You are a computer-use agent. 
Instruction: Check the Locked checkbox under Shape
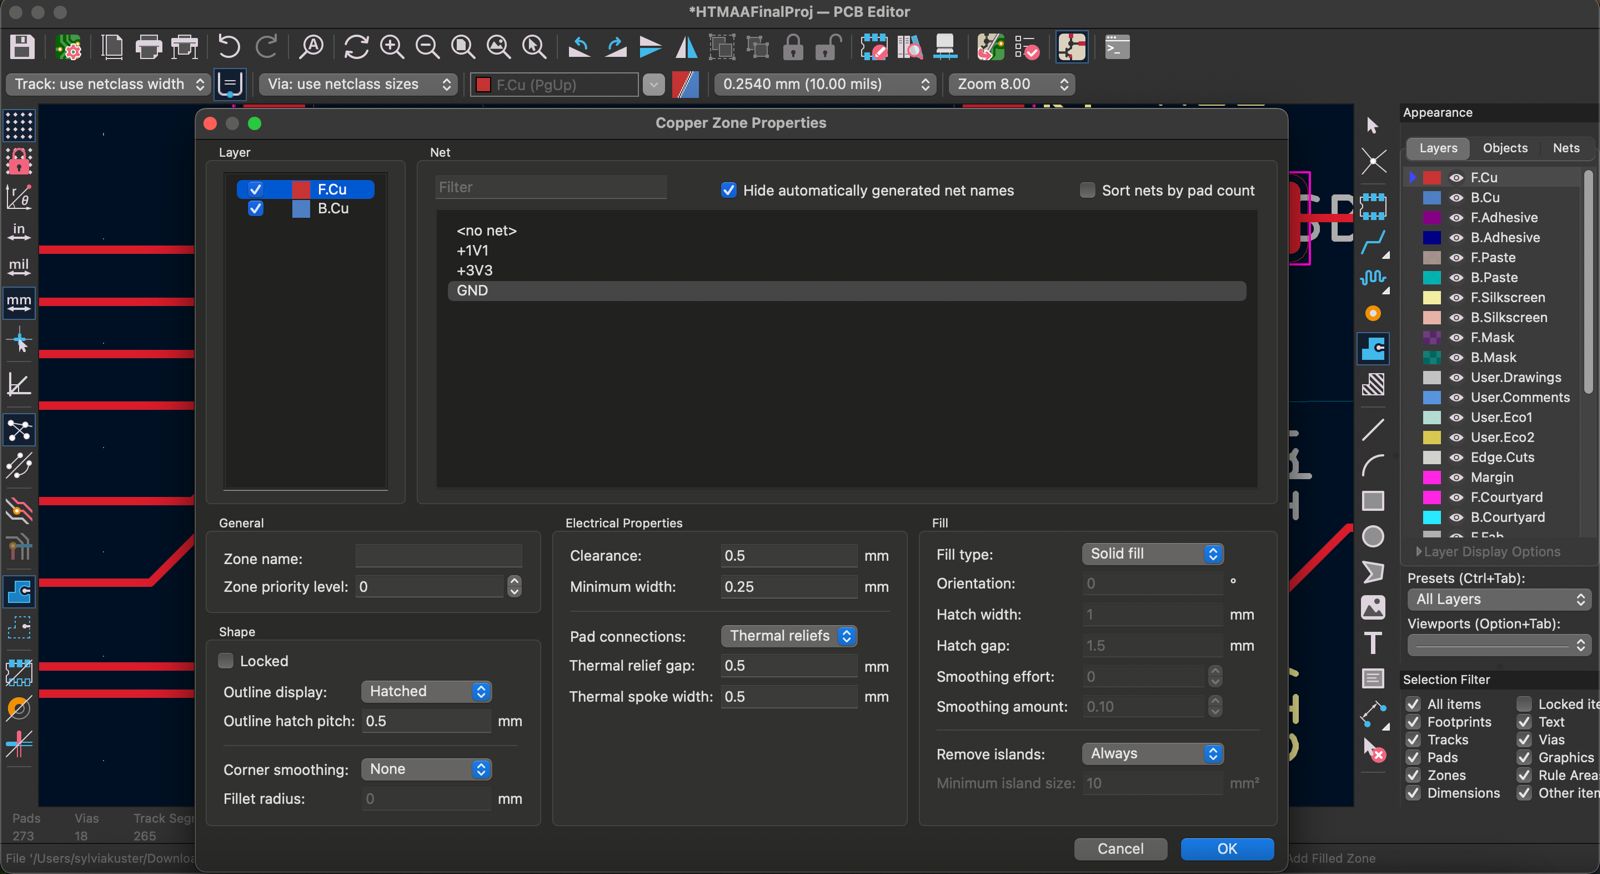[226, 661]
